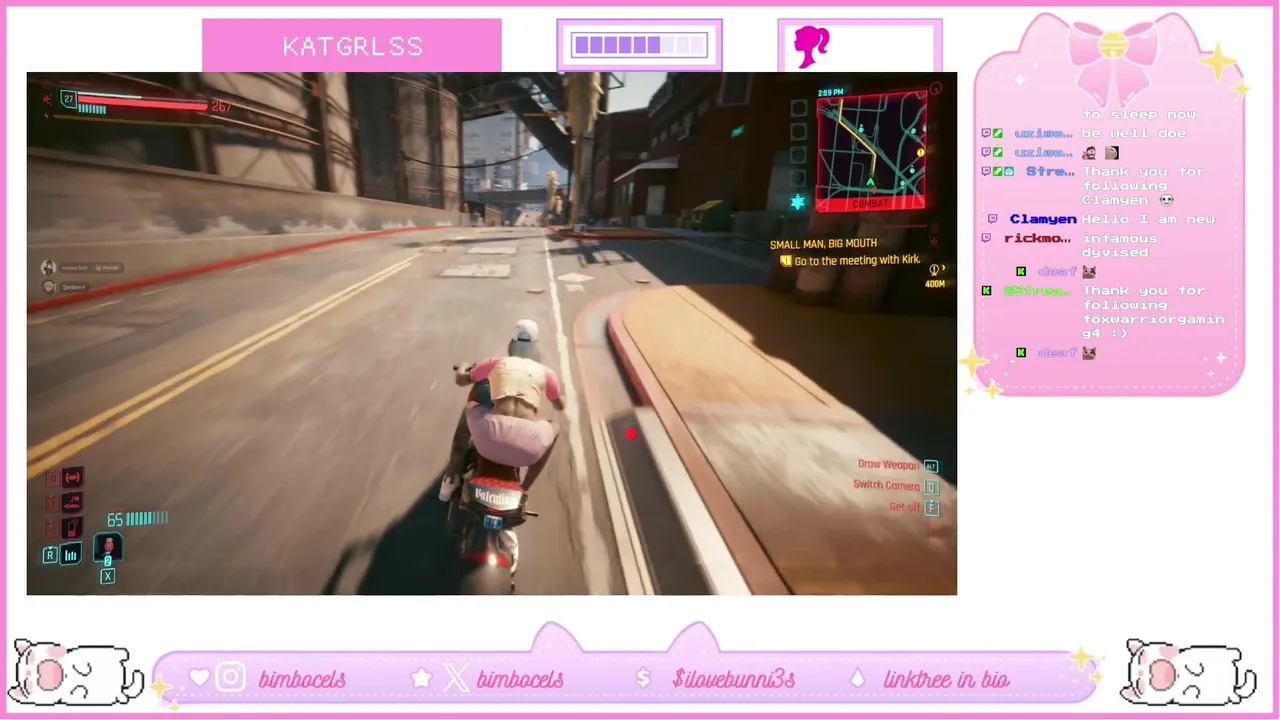
Task: Click 'Thank you for following Clamyen' message
Action: pos(1143,186)
